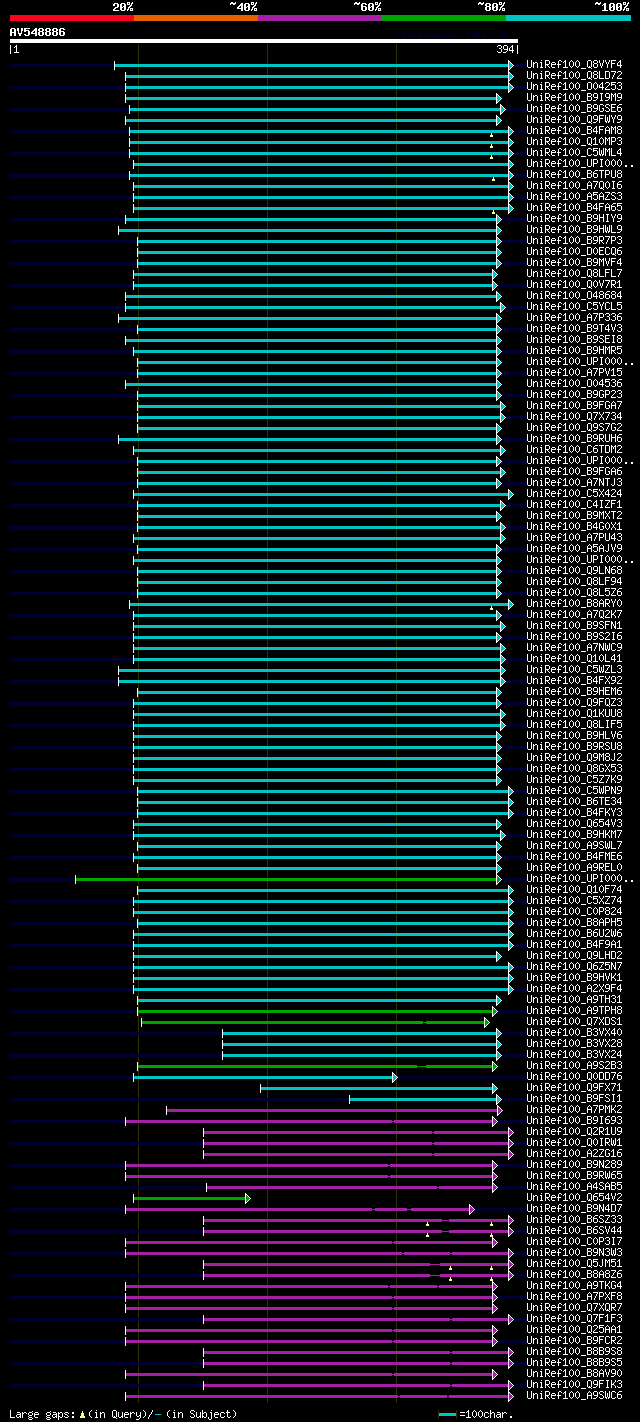
Task: Select the UniRef100_B9HIY9 label
Action: click(x=574, y=218)
